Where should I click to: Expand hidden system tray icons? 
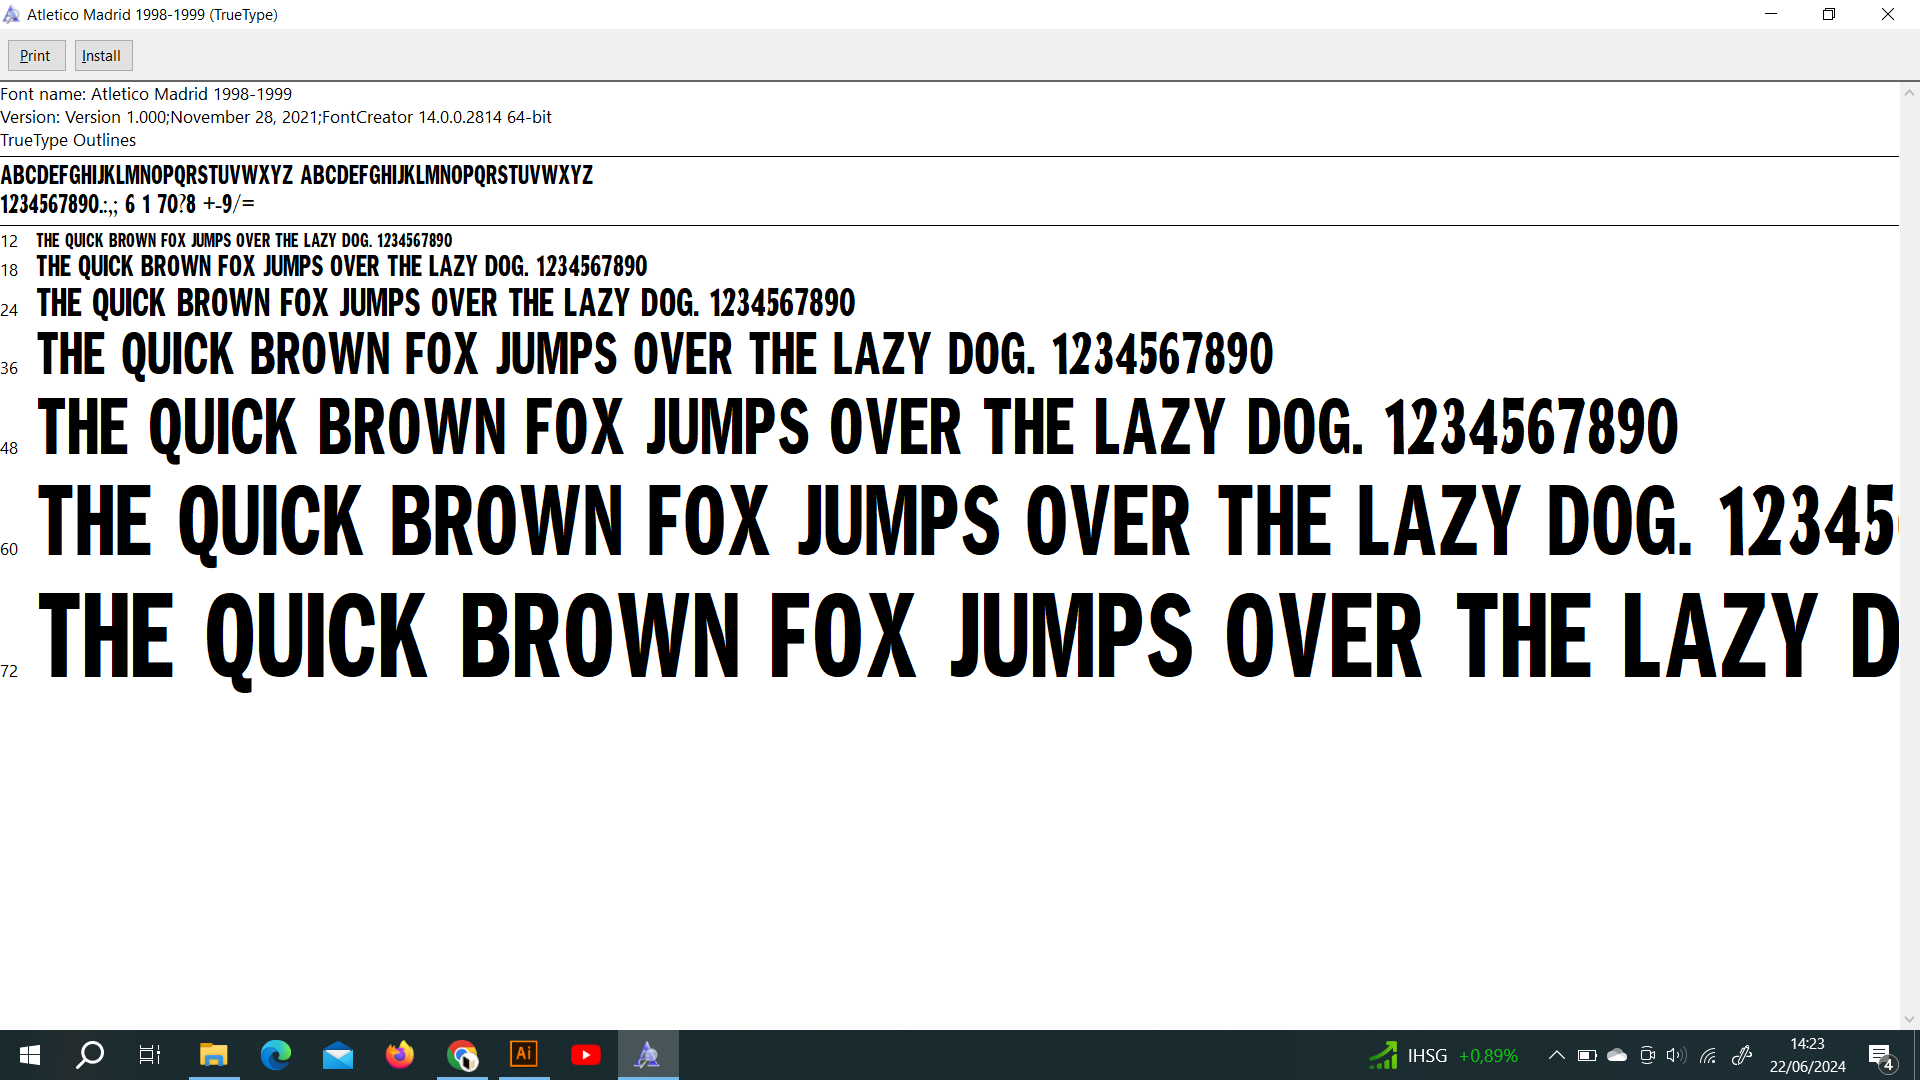pos(1556,1055)
